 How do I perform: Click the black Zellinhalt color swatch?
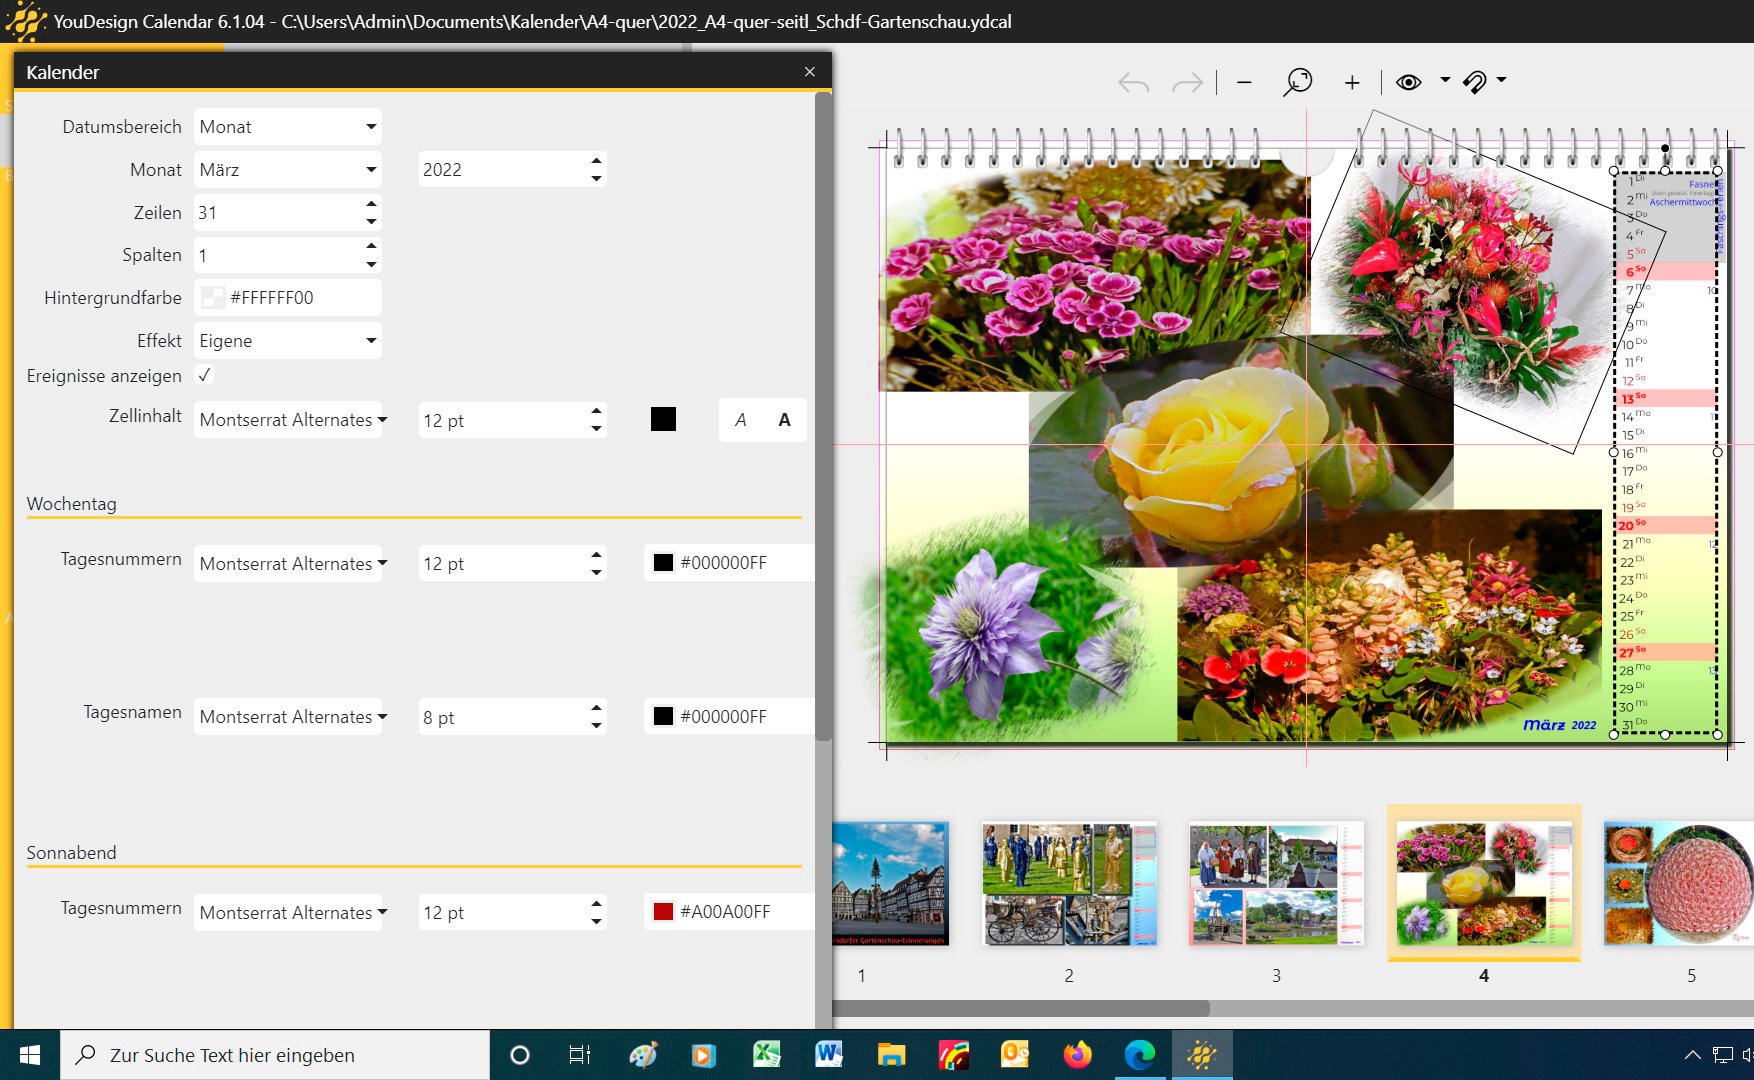[663, 420]
